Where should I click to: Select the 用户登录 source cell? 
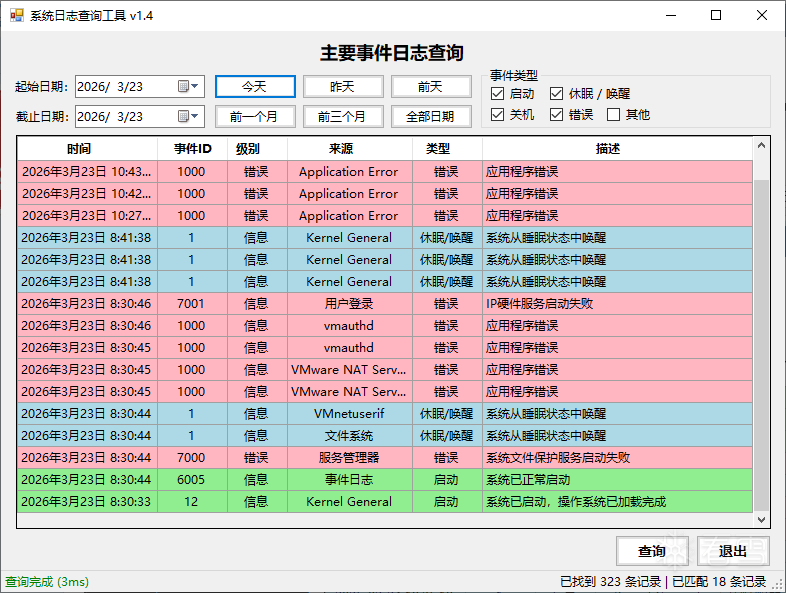click(349, 304)
